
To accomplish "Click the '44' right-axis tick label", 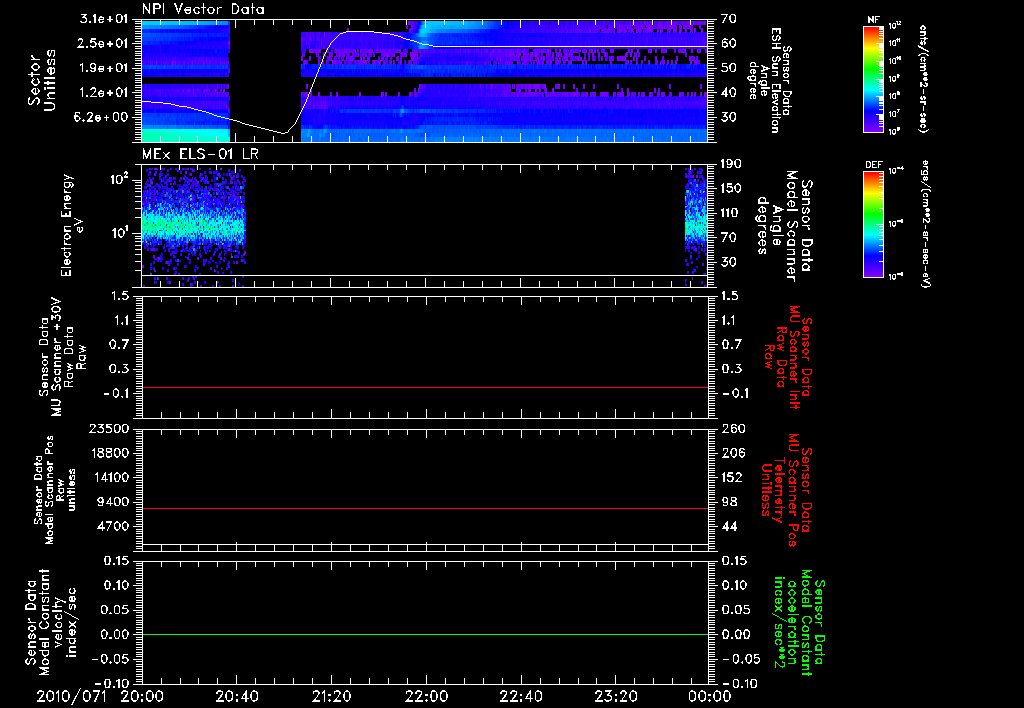I will point(729,526).
